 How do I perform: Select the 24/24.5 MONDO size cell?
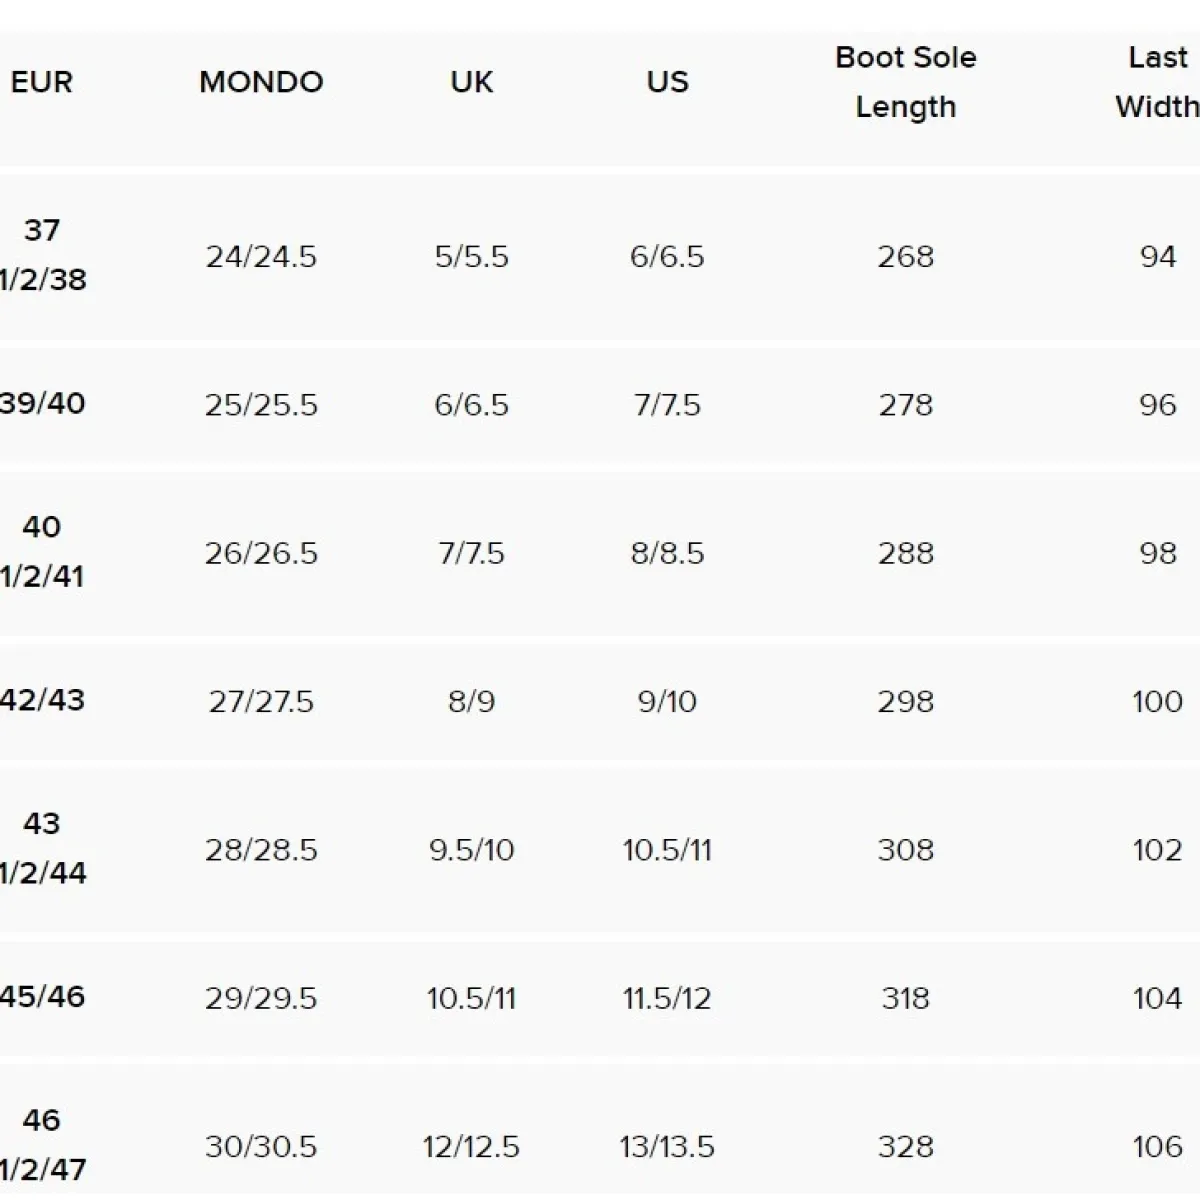tap(261, 257)
